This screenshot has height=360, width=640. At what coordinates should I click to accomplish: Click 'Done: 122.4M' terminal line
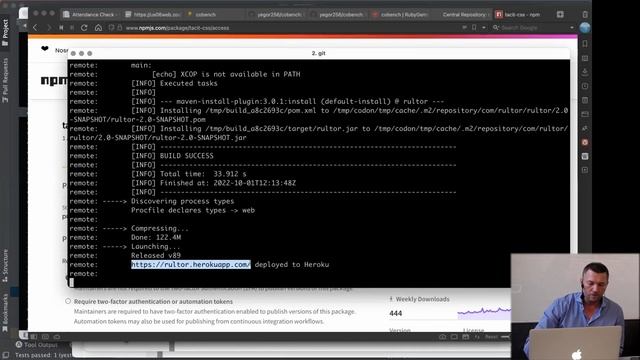156,237
